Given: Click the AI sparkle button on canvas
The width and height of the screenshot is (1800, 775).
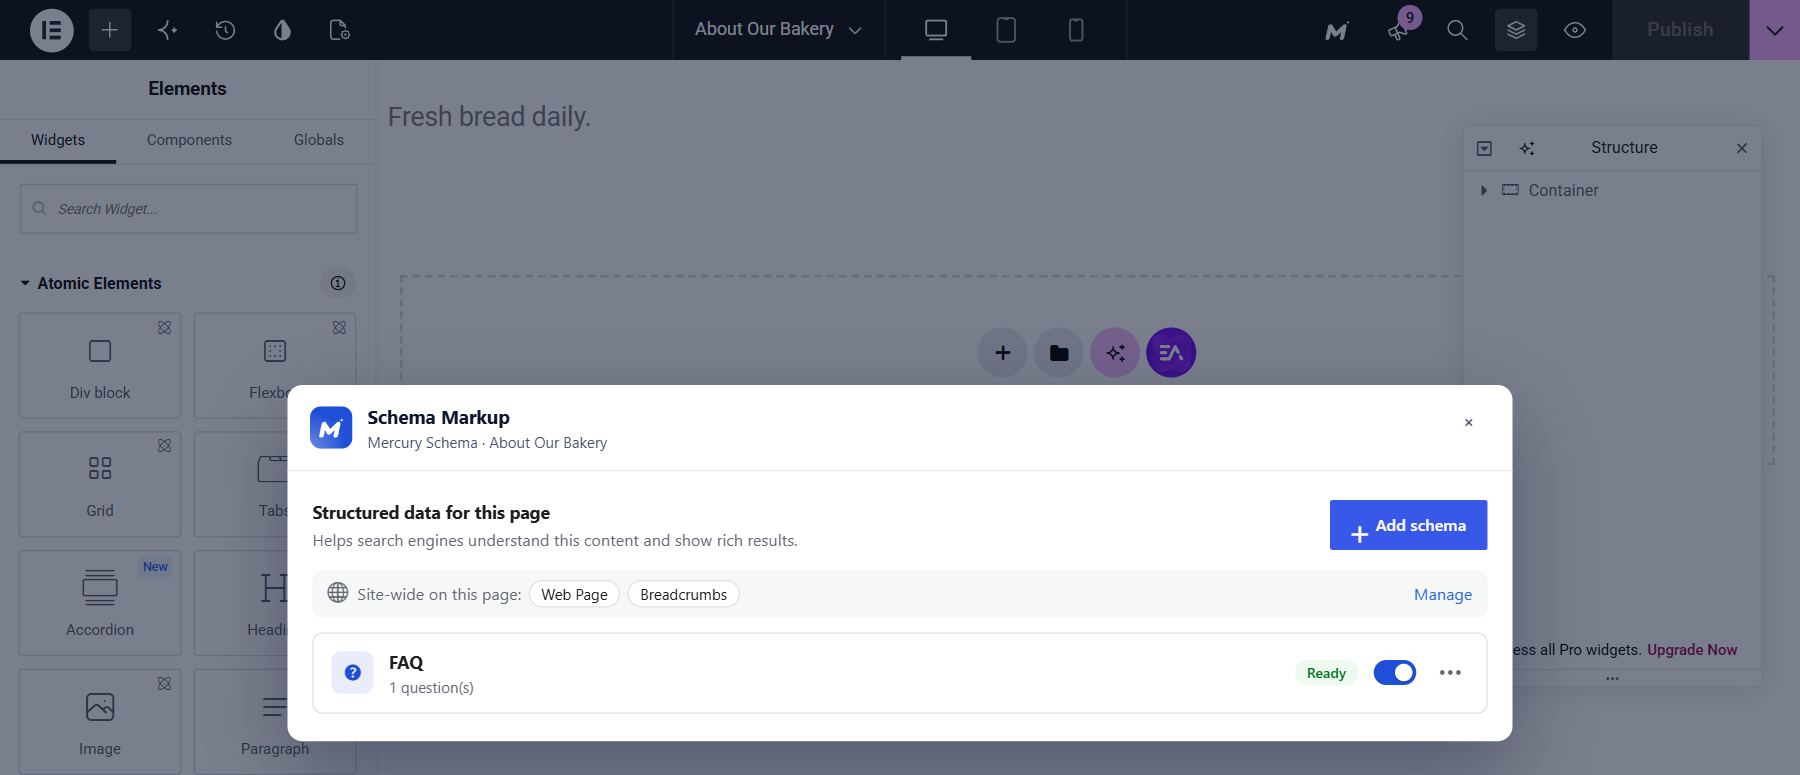Looking at the screenshot, I should point(1115,353).
